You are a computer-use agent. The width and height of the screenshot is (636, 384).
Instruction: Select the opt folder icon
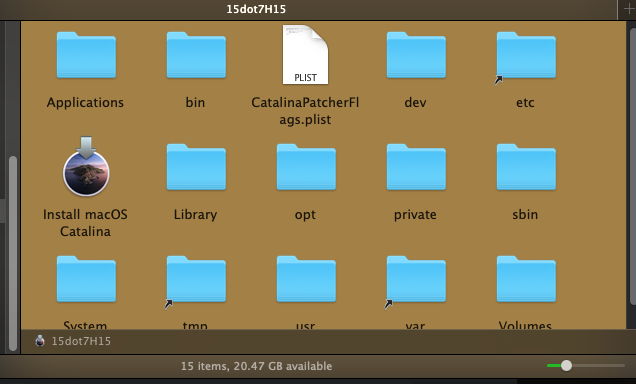[306, 167]
